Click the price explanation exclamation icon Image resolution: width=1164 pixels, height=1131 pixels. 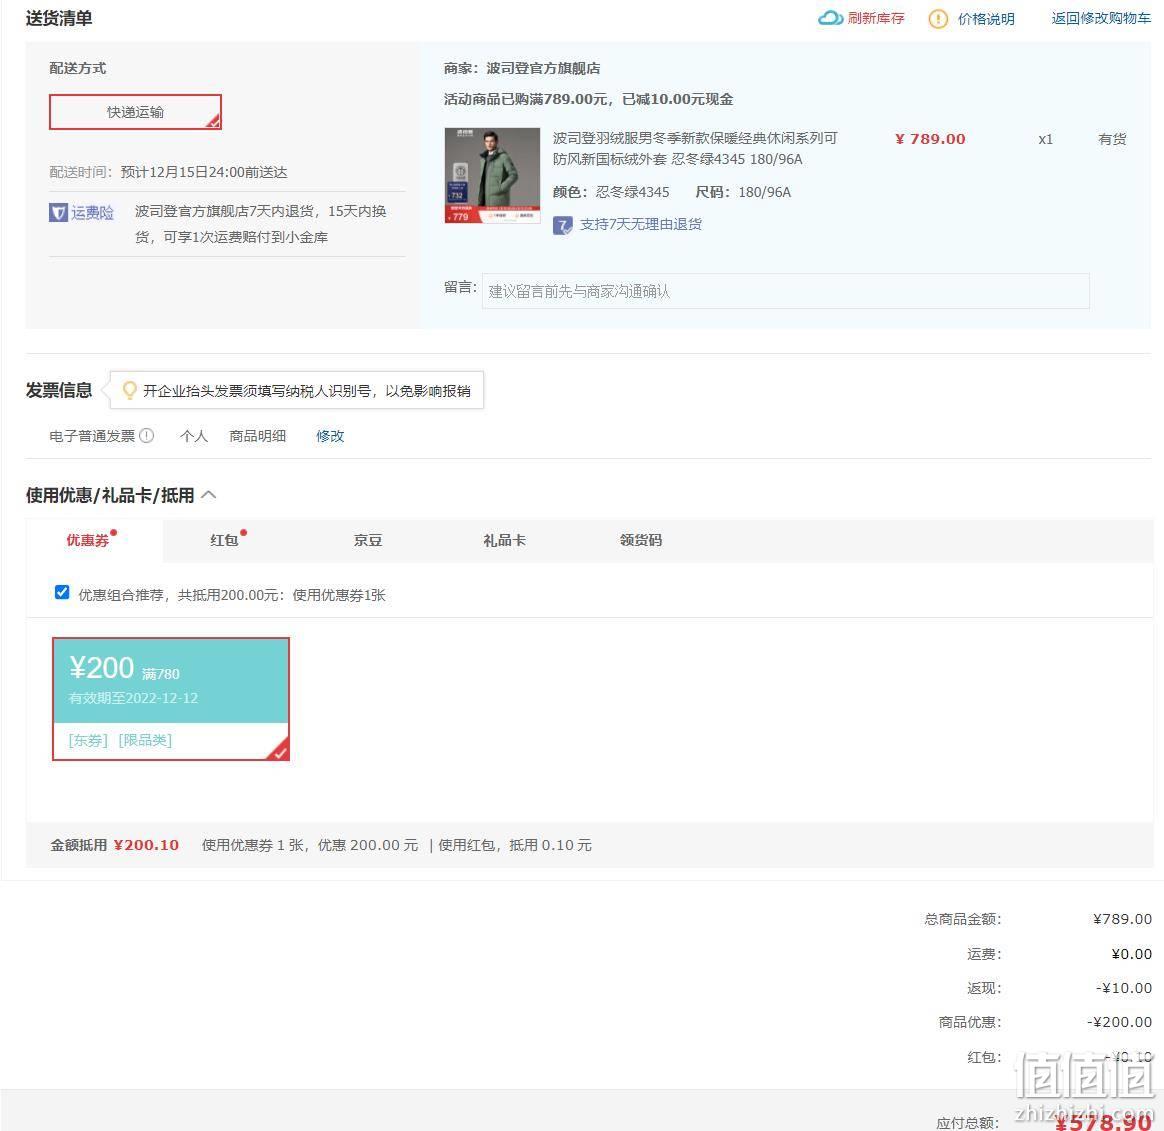point(938,19)
